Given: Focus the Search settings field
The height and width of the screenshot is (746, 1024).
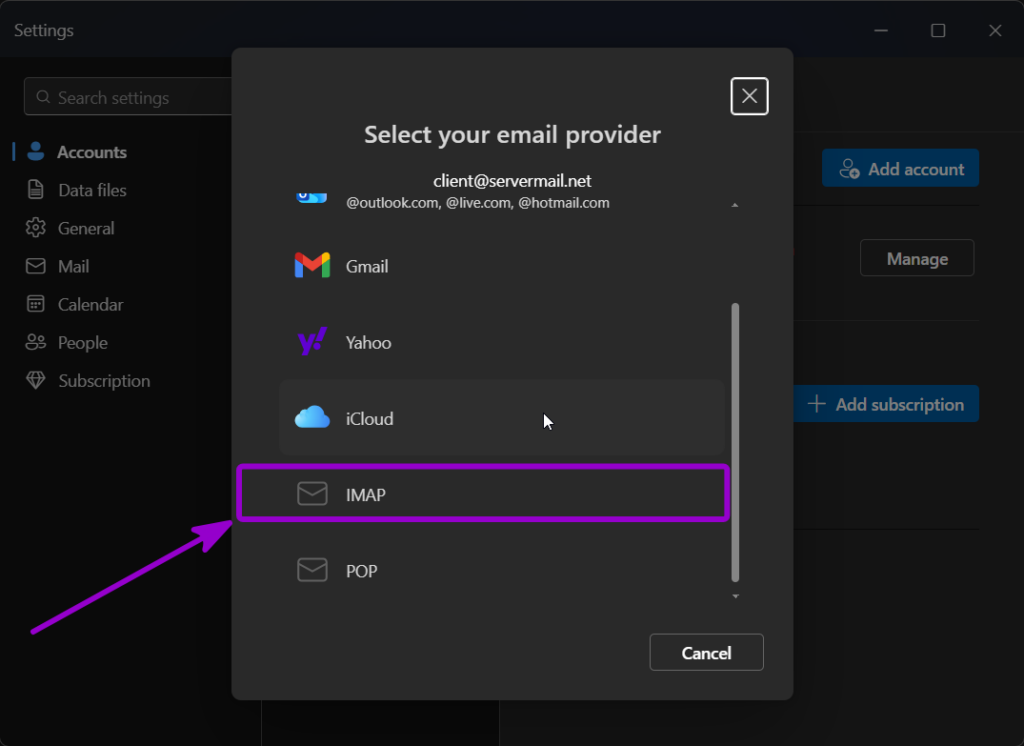Looking at the screenshot, I should coord(128,97).
